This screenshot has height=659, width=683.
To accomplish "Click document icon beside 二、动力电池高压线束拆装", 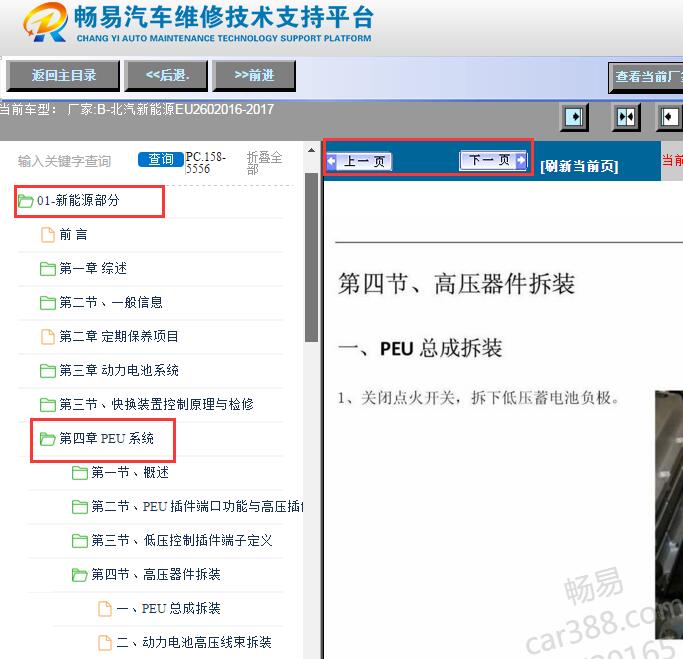I will coord(105,642).
